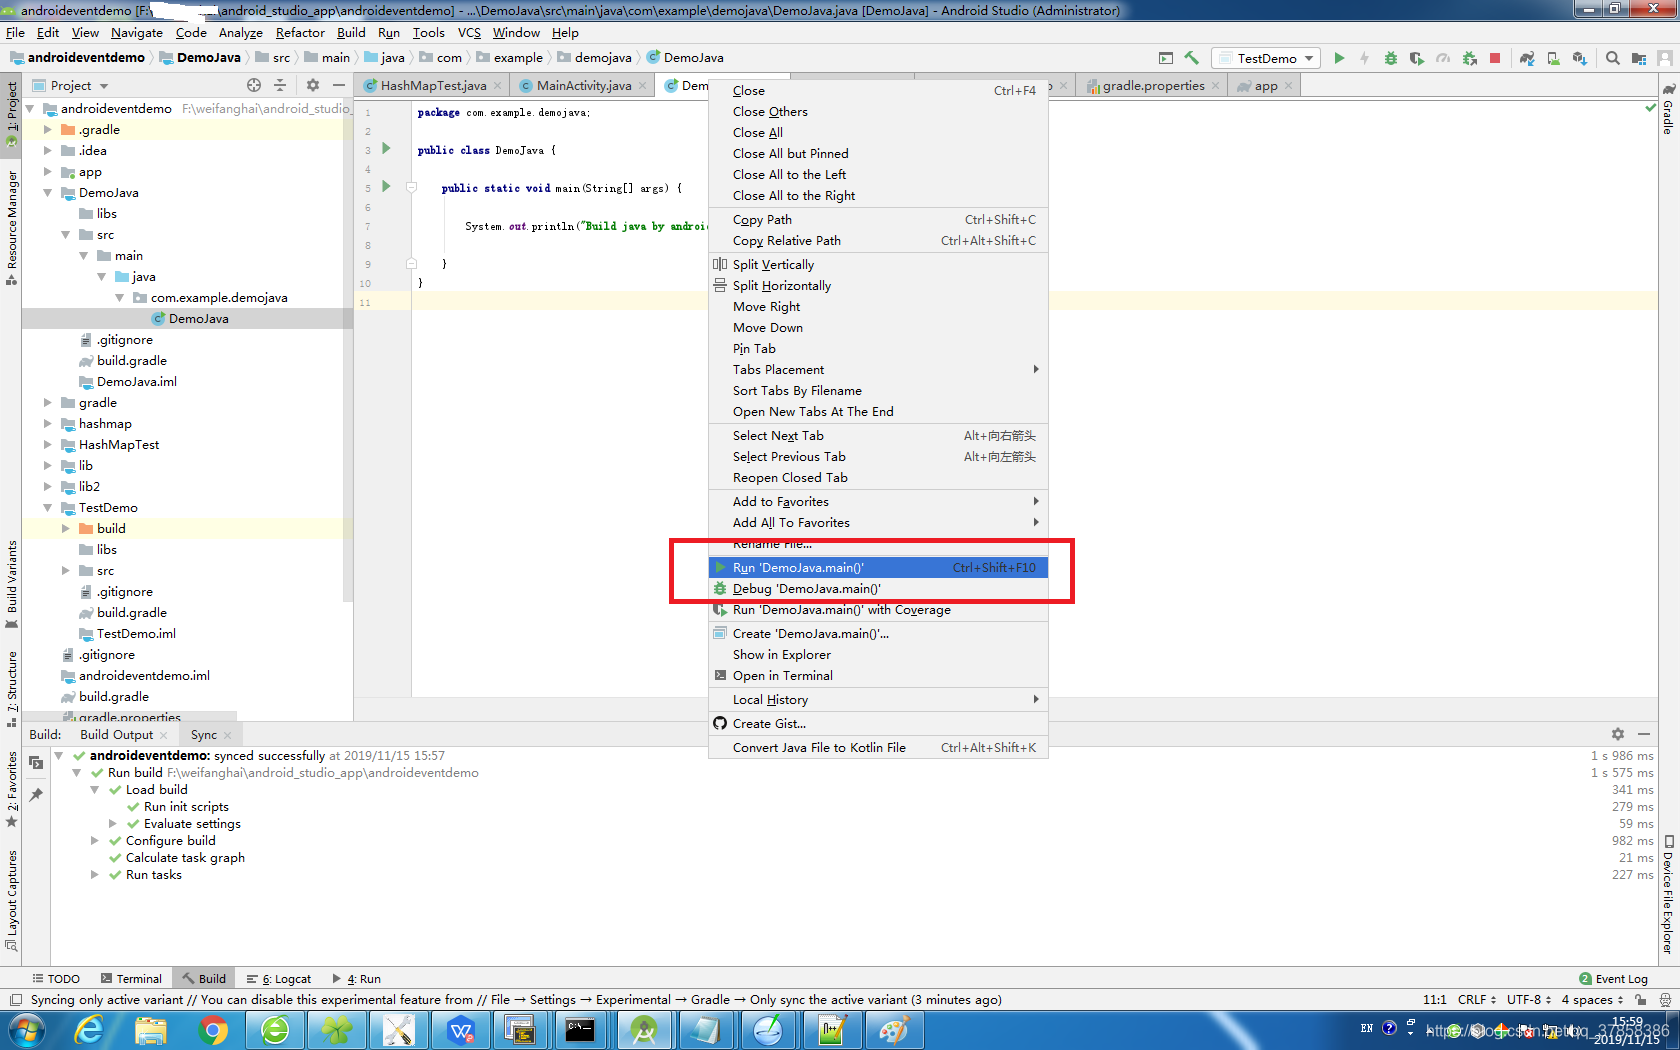Switch to MainActivity.java editor tab

(584, 86)
